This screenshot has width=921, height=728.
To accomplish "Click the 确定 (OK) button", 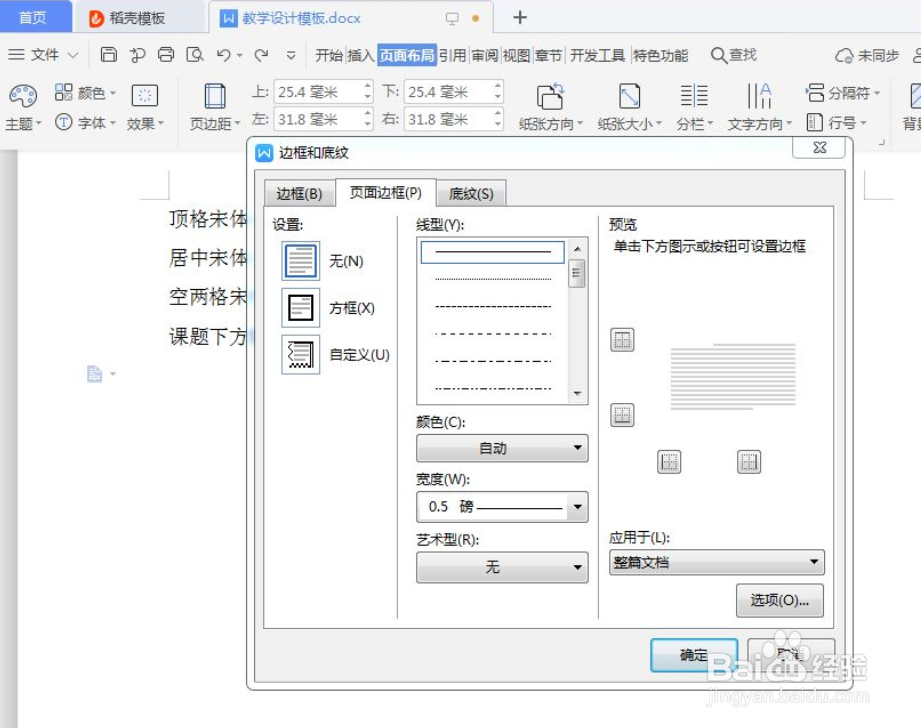I will pyautogui.click(x=693, y=656).
